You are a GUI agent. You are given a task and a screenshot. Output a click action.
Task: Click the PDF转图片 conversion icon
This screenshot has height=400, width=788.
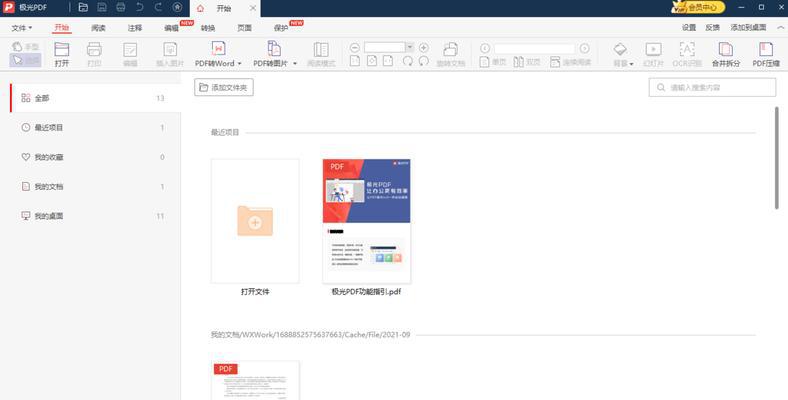274,49
